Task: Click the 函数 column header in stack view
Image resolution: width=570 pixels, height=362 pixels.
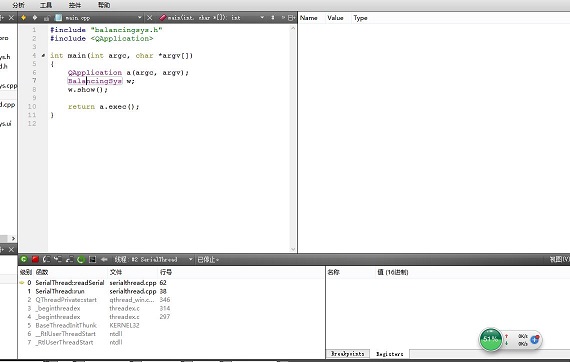Action: tap(42, 272)
